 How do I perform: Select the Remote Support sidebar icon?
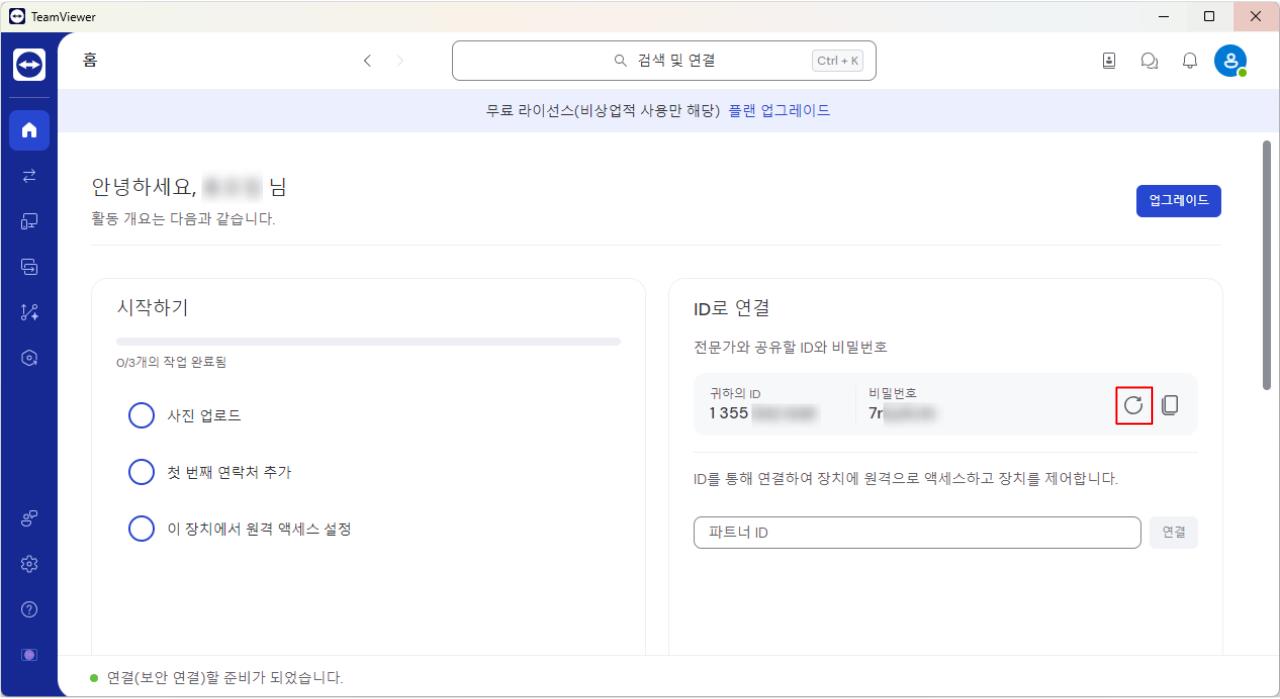click(29, 176)
